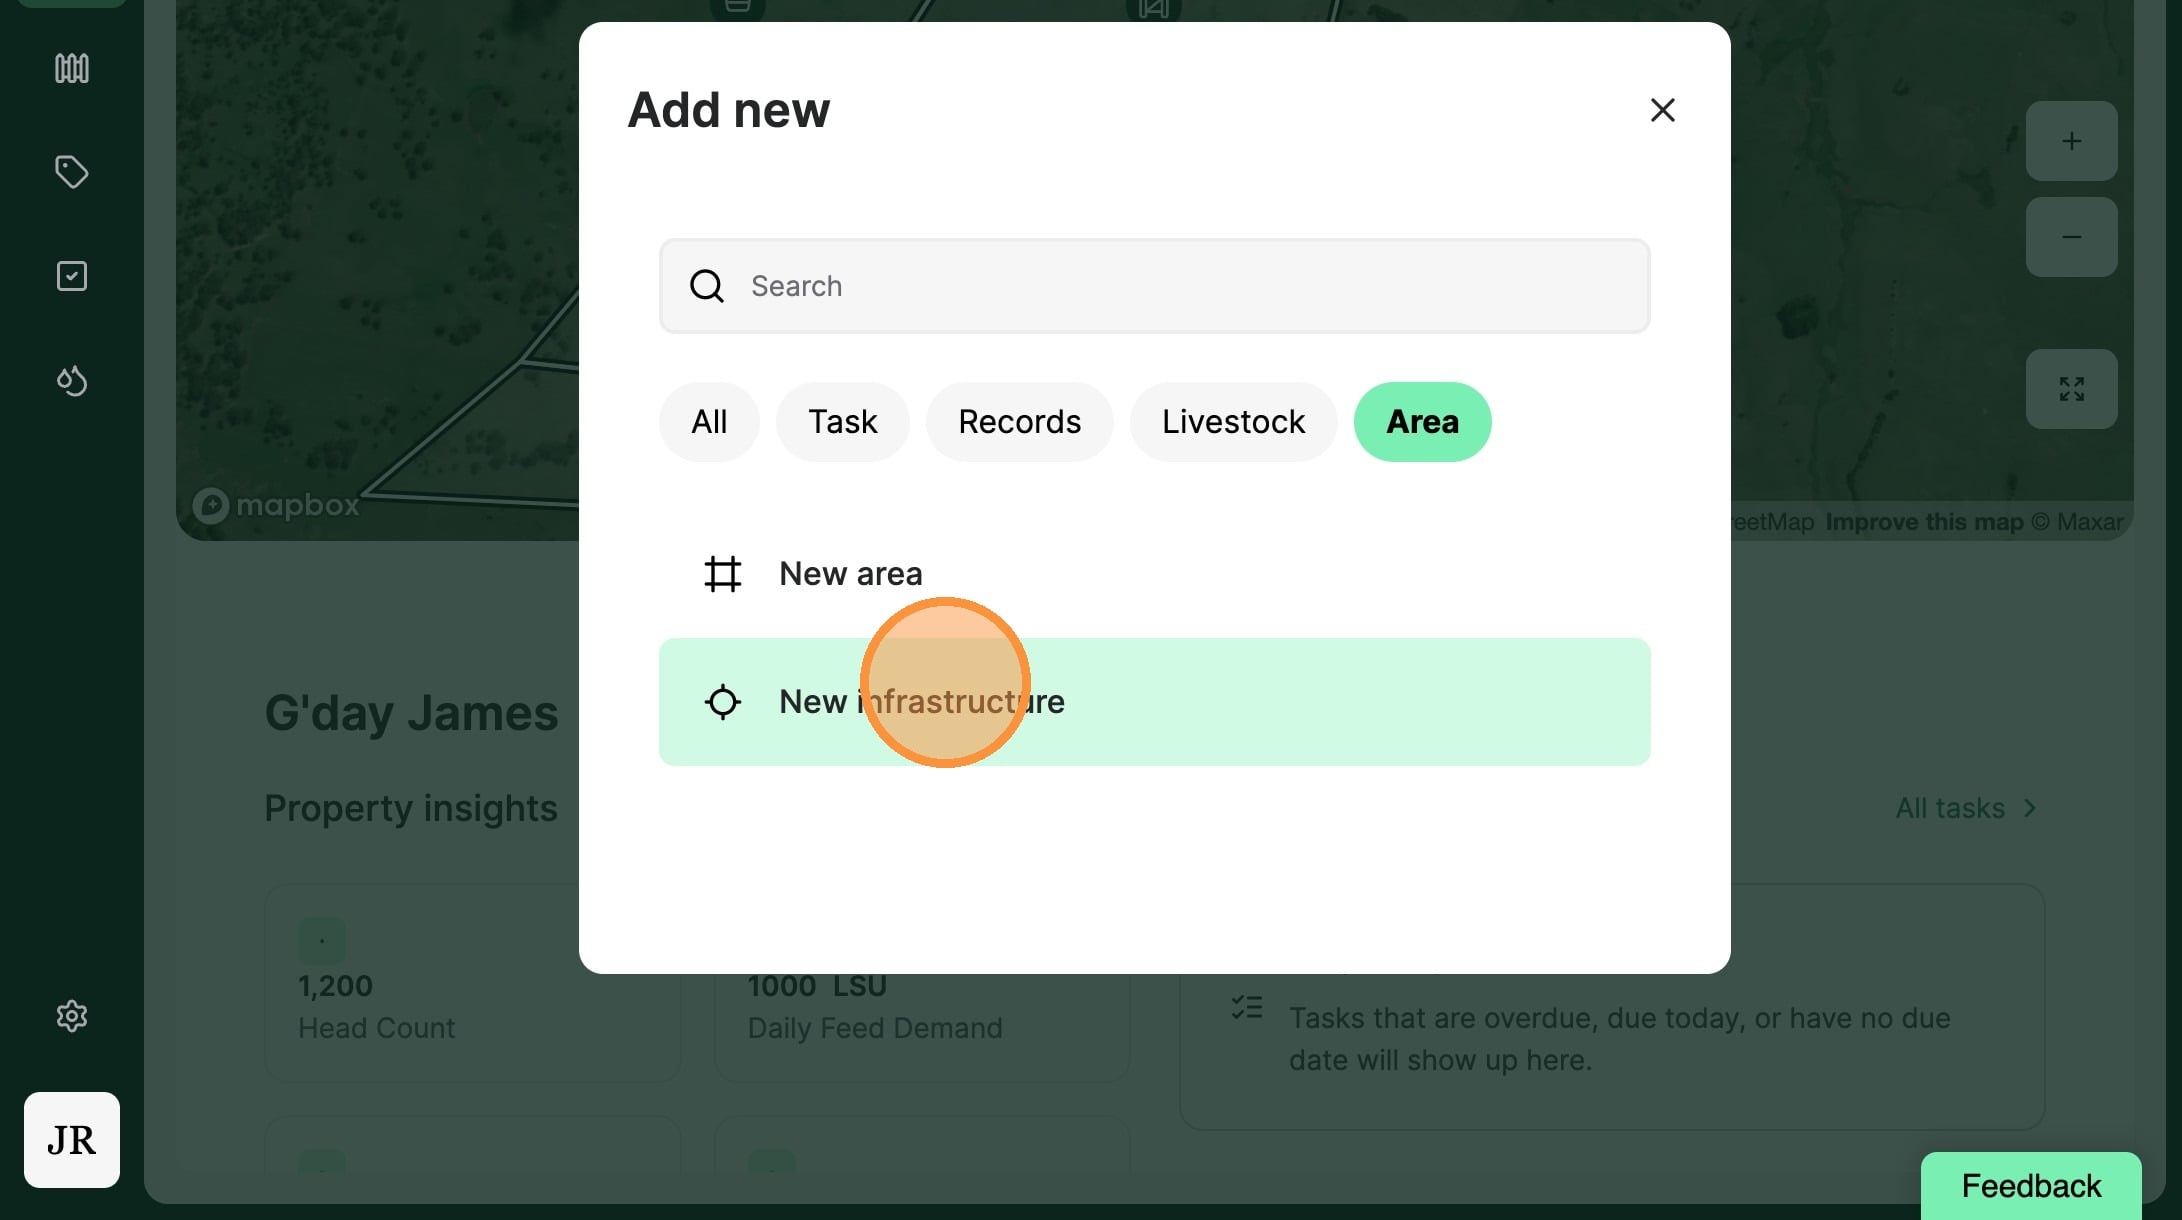Open the paddocks fence icon in sidebar
Viewport: 2182px width, 1220px height.
(71, 68)
